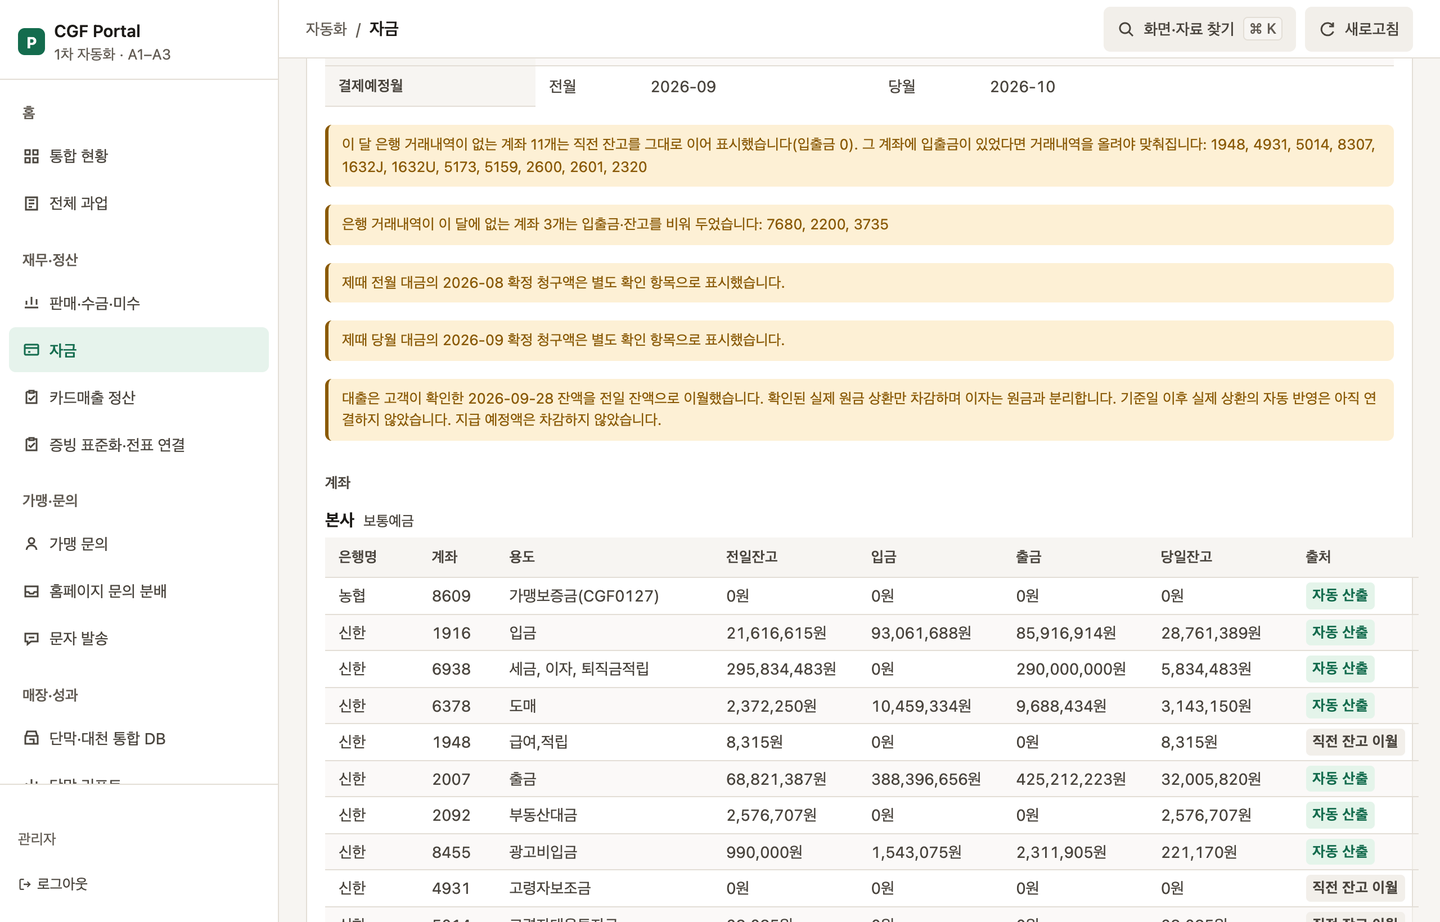Click the 자동화 breadcrumb link
The width and height of the screenshot is (1440, 922).
tap(326, 29)
